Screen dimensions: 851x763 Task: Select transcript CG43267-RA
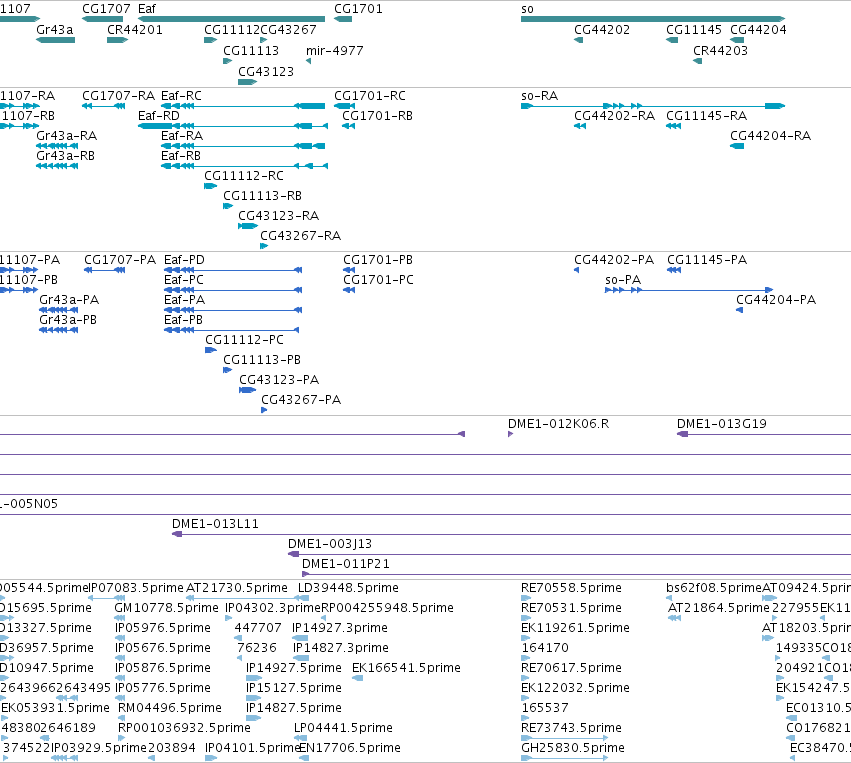click(301, 236)
